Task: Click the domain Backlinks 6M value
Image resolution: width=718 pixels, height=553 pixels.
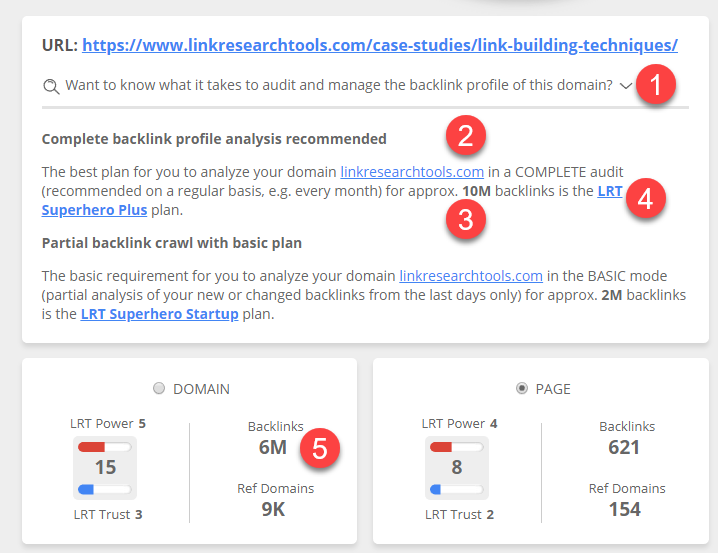Action: [273, 447]
